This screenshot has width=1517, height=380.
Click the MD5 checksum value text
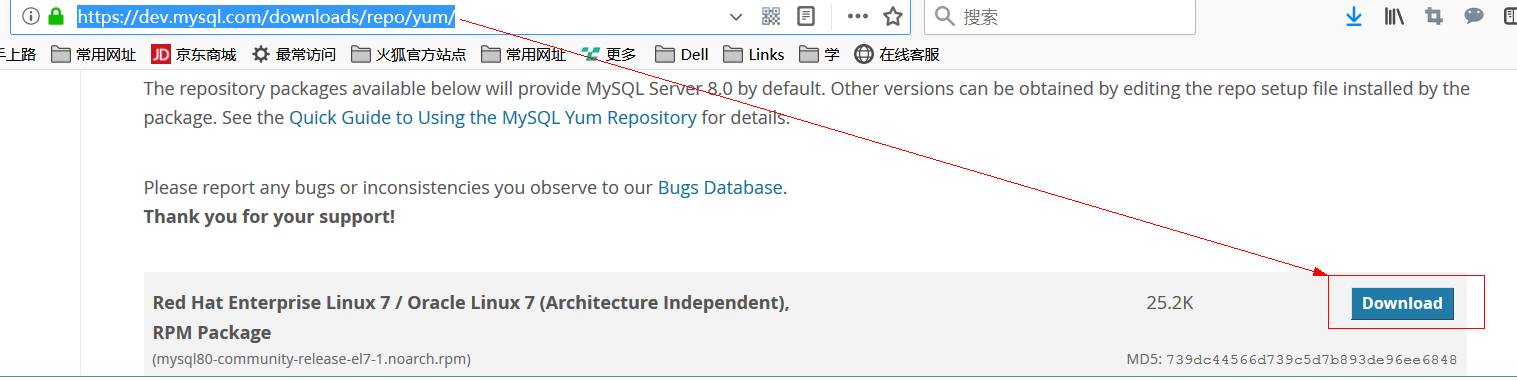click(x=1311, y=359)
